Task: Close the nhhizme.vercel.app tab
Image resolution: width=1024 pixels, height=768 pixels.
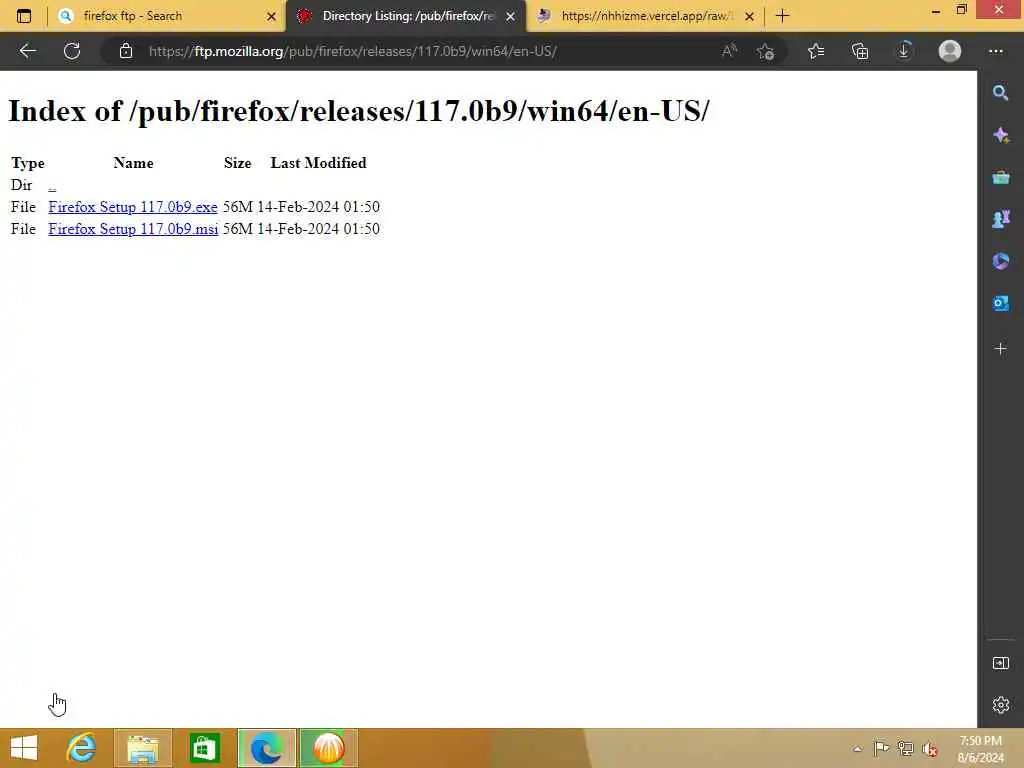Action: pos(750,16)
